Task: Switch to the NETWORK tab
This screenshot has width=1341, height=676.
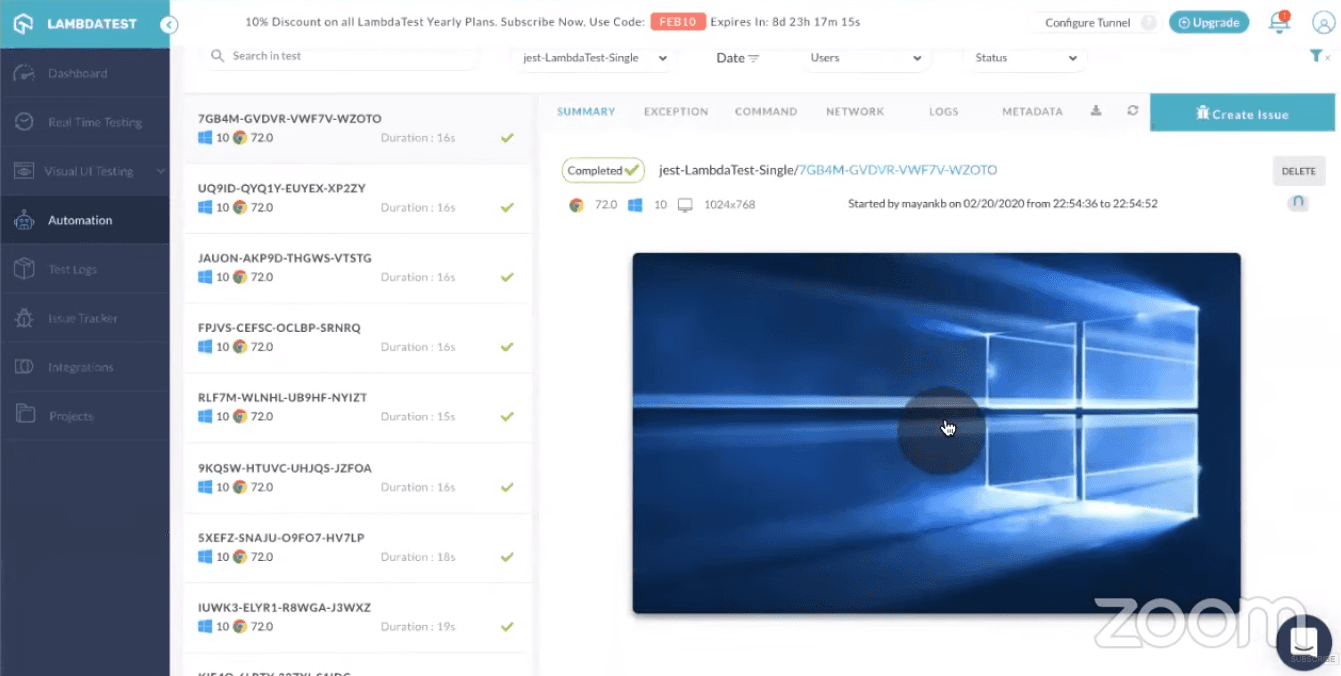Action: (855, 112)
